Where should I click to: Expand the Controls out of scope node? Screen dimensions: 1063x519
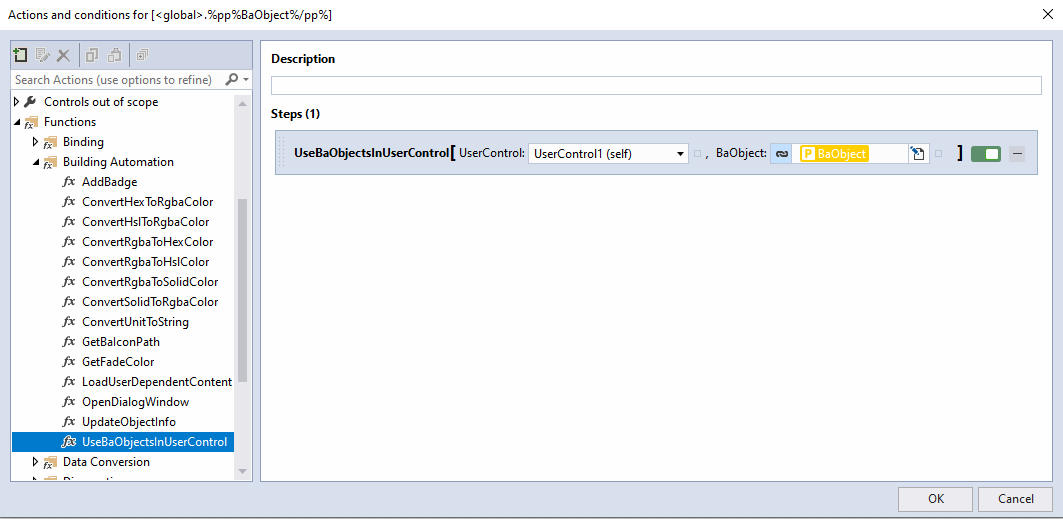pos(17,102)
